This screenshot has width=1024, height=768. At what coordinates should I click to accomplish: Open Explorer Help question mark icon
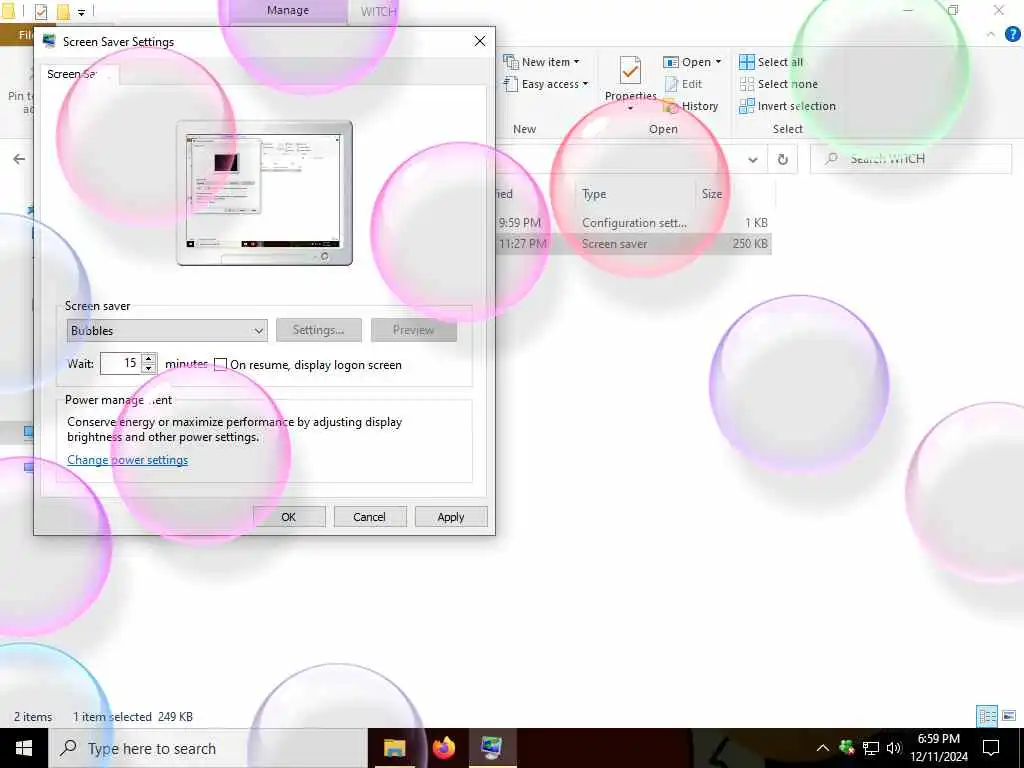click(x=1012, y=35)
